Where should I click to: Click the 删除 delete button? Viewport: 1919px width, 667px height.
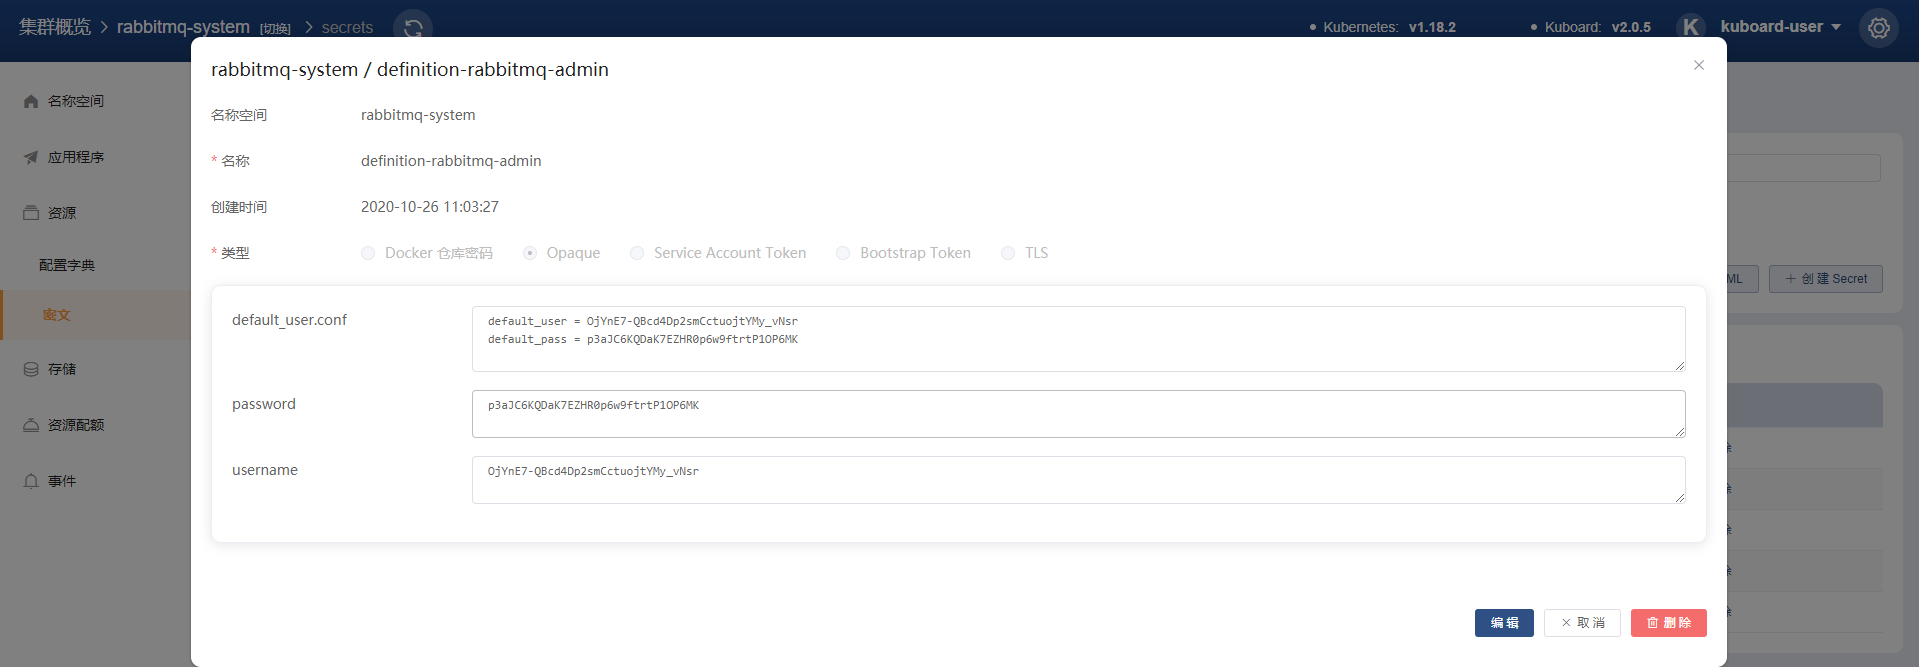click(x=1668, y=623)
